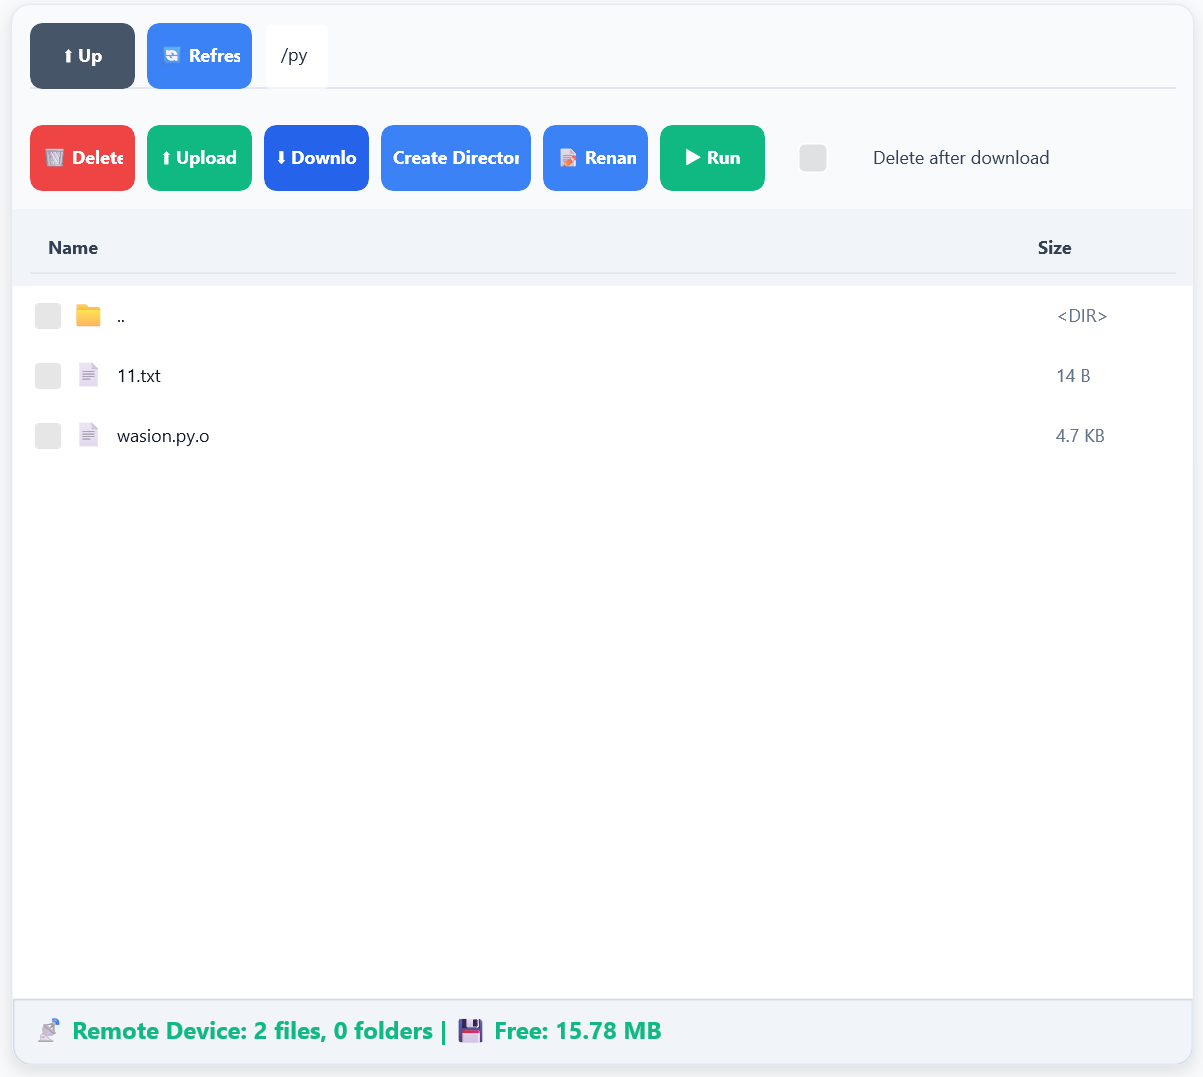Click the Rename button with pencil icon
The height and width of the screenshot is (1077, 1203).
pos(595,158)
